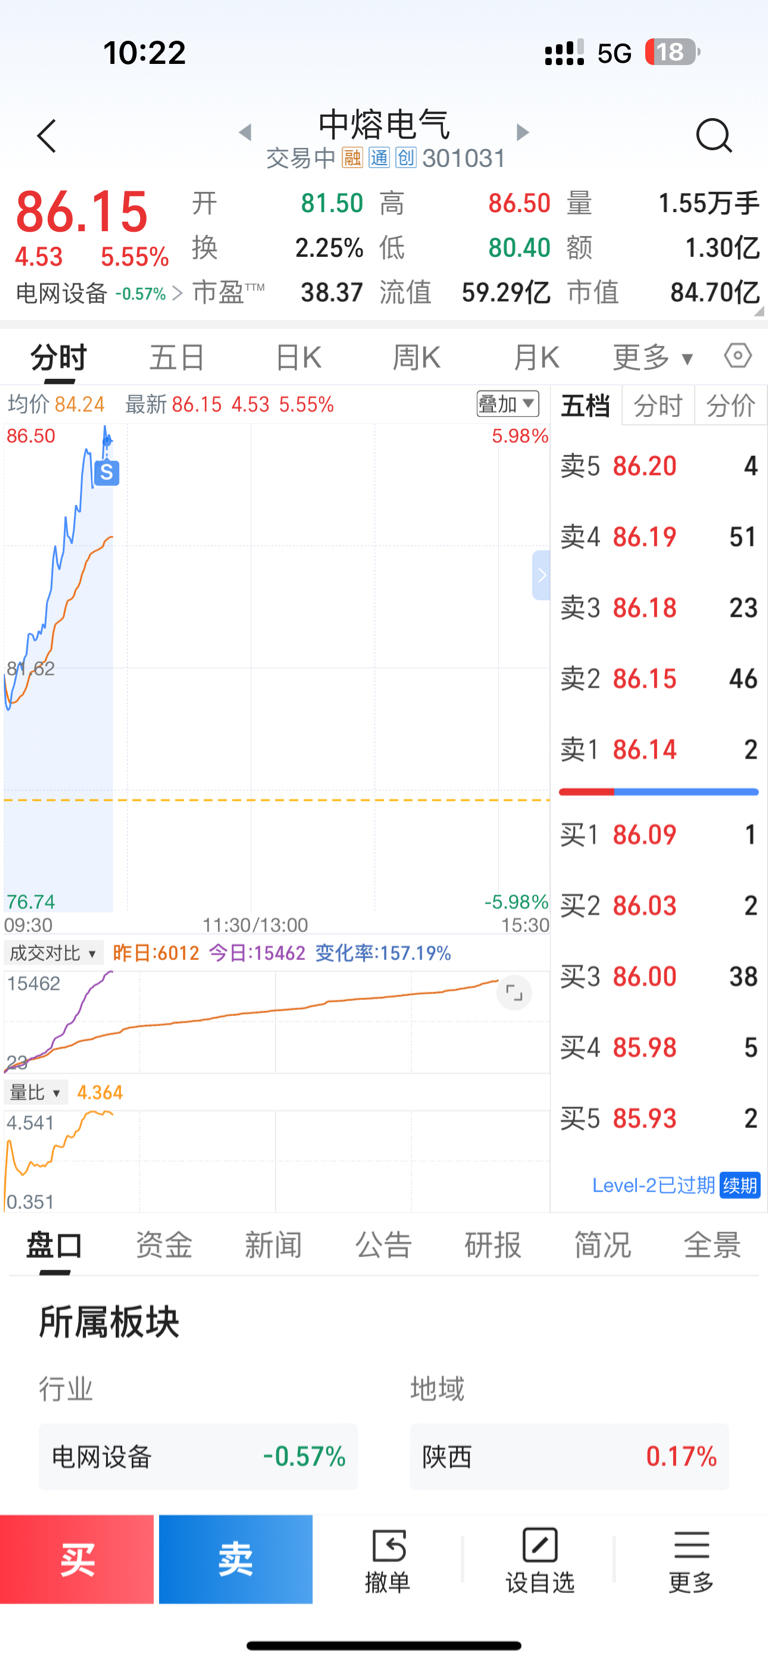Go to next stock with right triangle
The width and height of the screenshot is (768, 1665).
click(522, 132)
